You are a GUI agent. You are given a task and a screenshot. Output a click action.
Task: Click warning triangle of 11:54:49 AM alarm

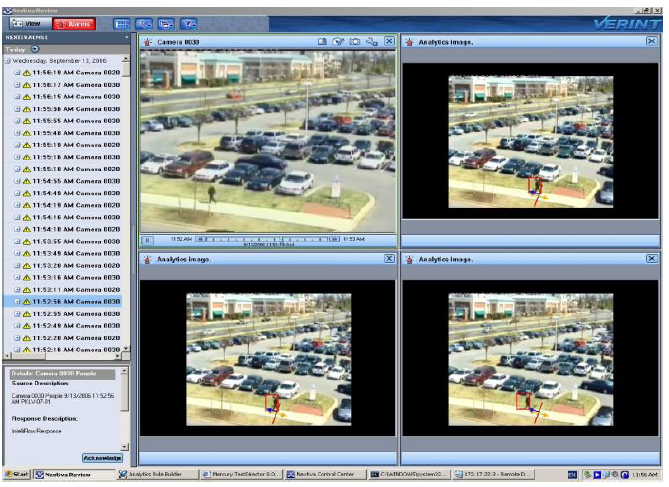click(26, 193)
